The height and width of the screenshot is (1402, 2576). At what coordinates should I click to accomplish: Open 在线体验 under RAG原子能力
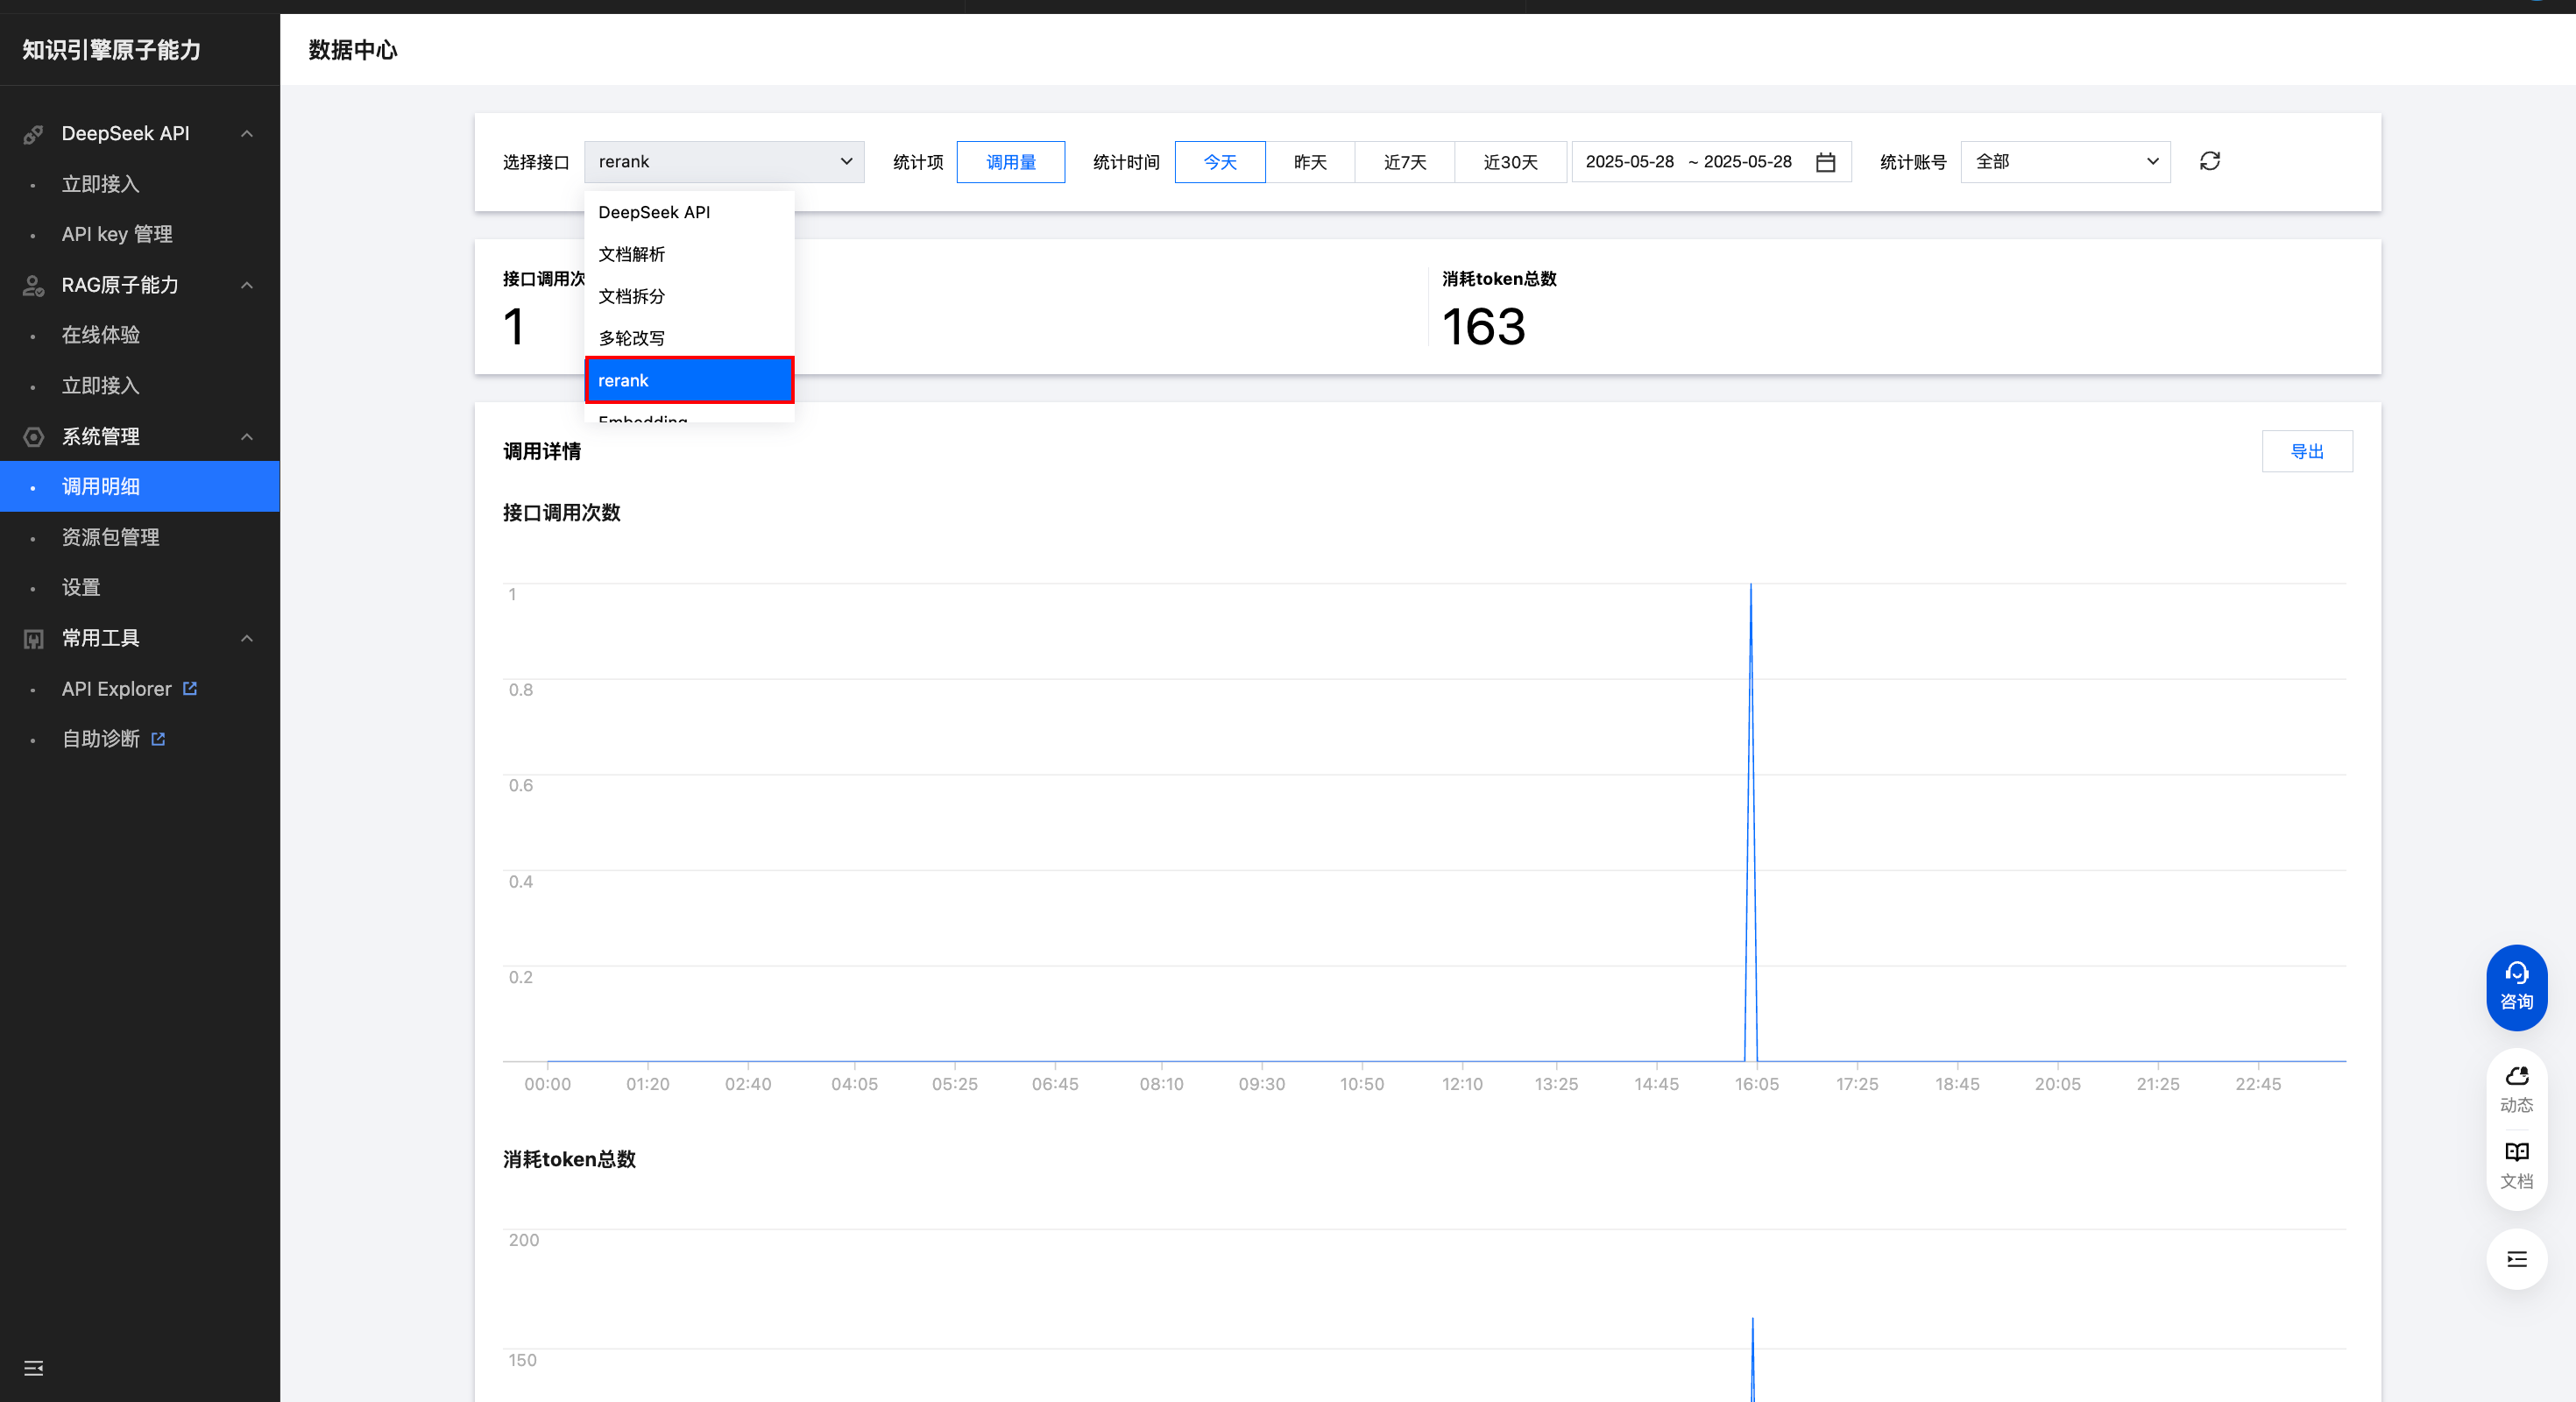(100, 335)
